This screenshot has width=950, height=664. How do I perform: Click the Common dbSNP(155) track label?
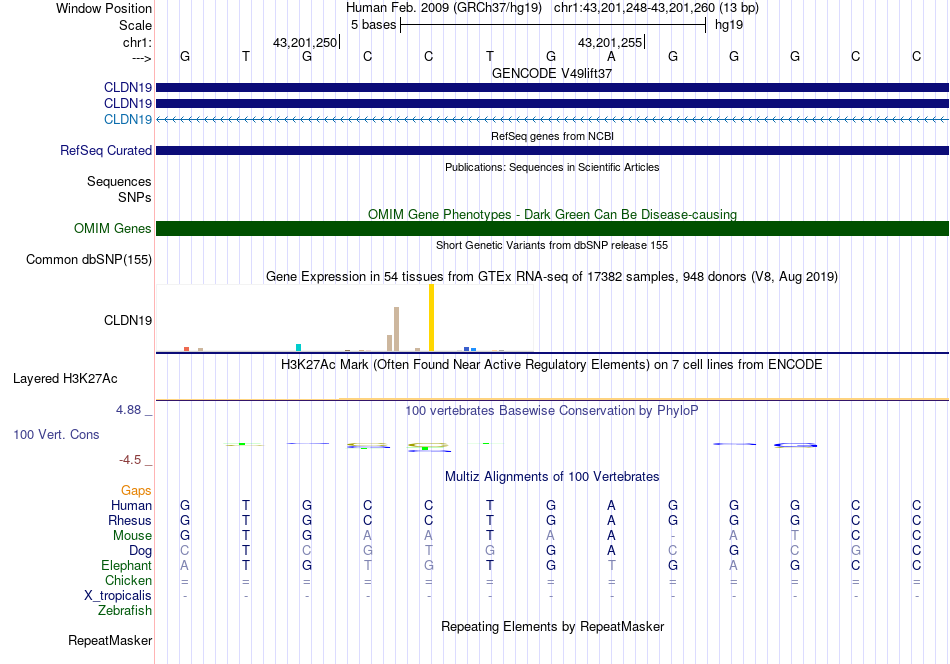(89, 259)
